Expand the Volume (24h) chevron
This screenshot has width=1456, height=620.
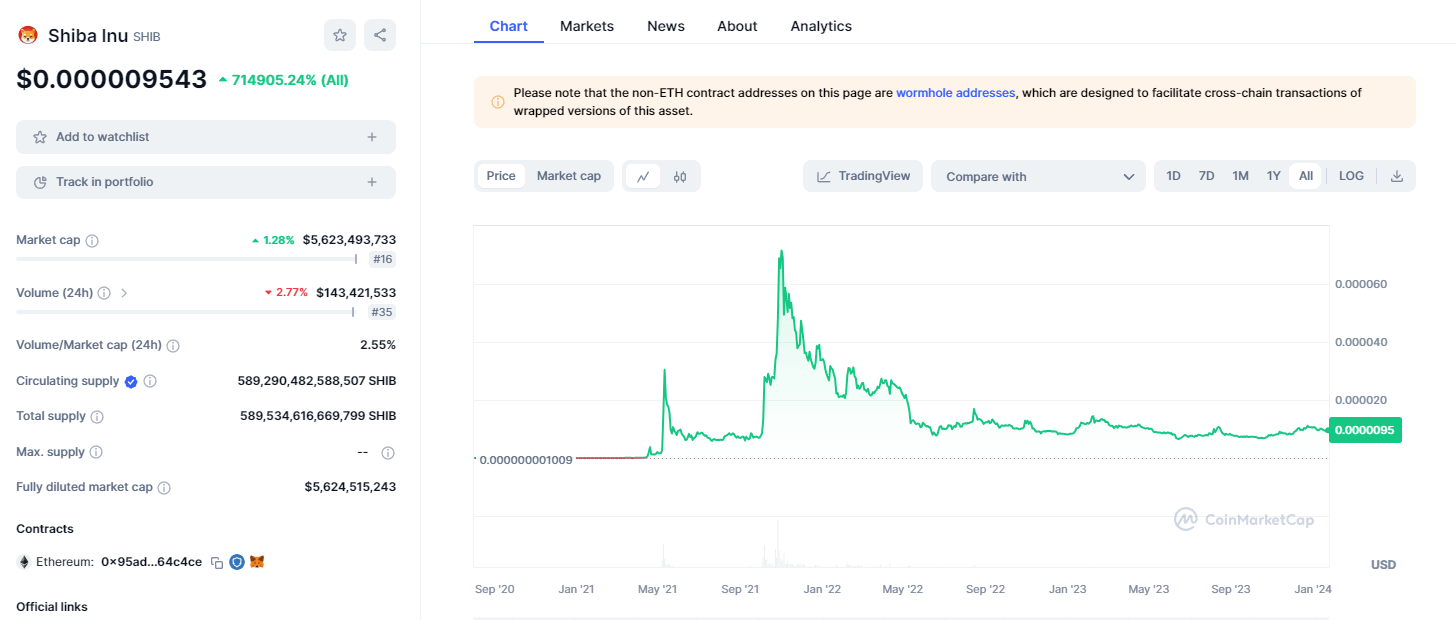(124, 293)
